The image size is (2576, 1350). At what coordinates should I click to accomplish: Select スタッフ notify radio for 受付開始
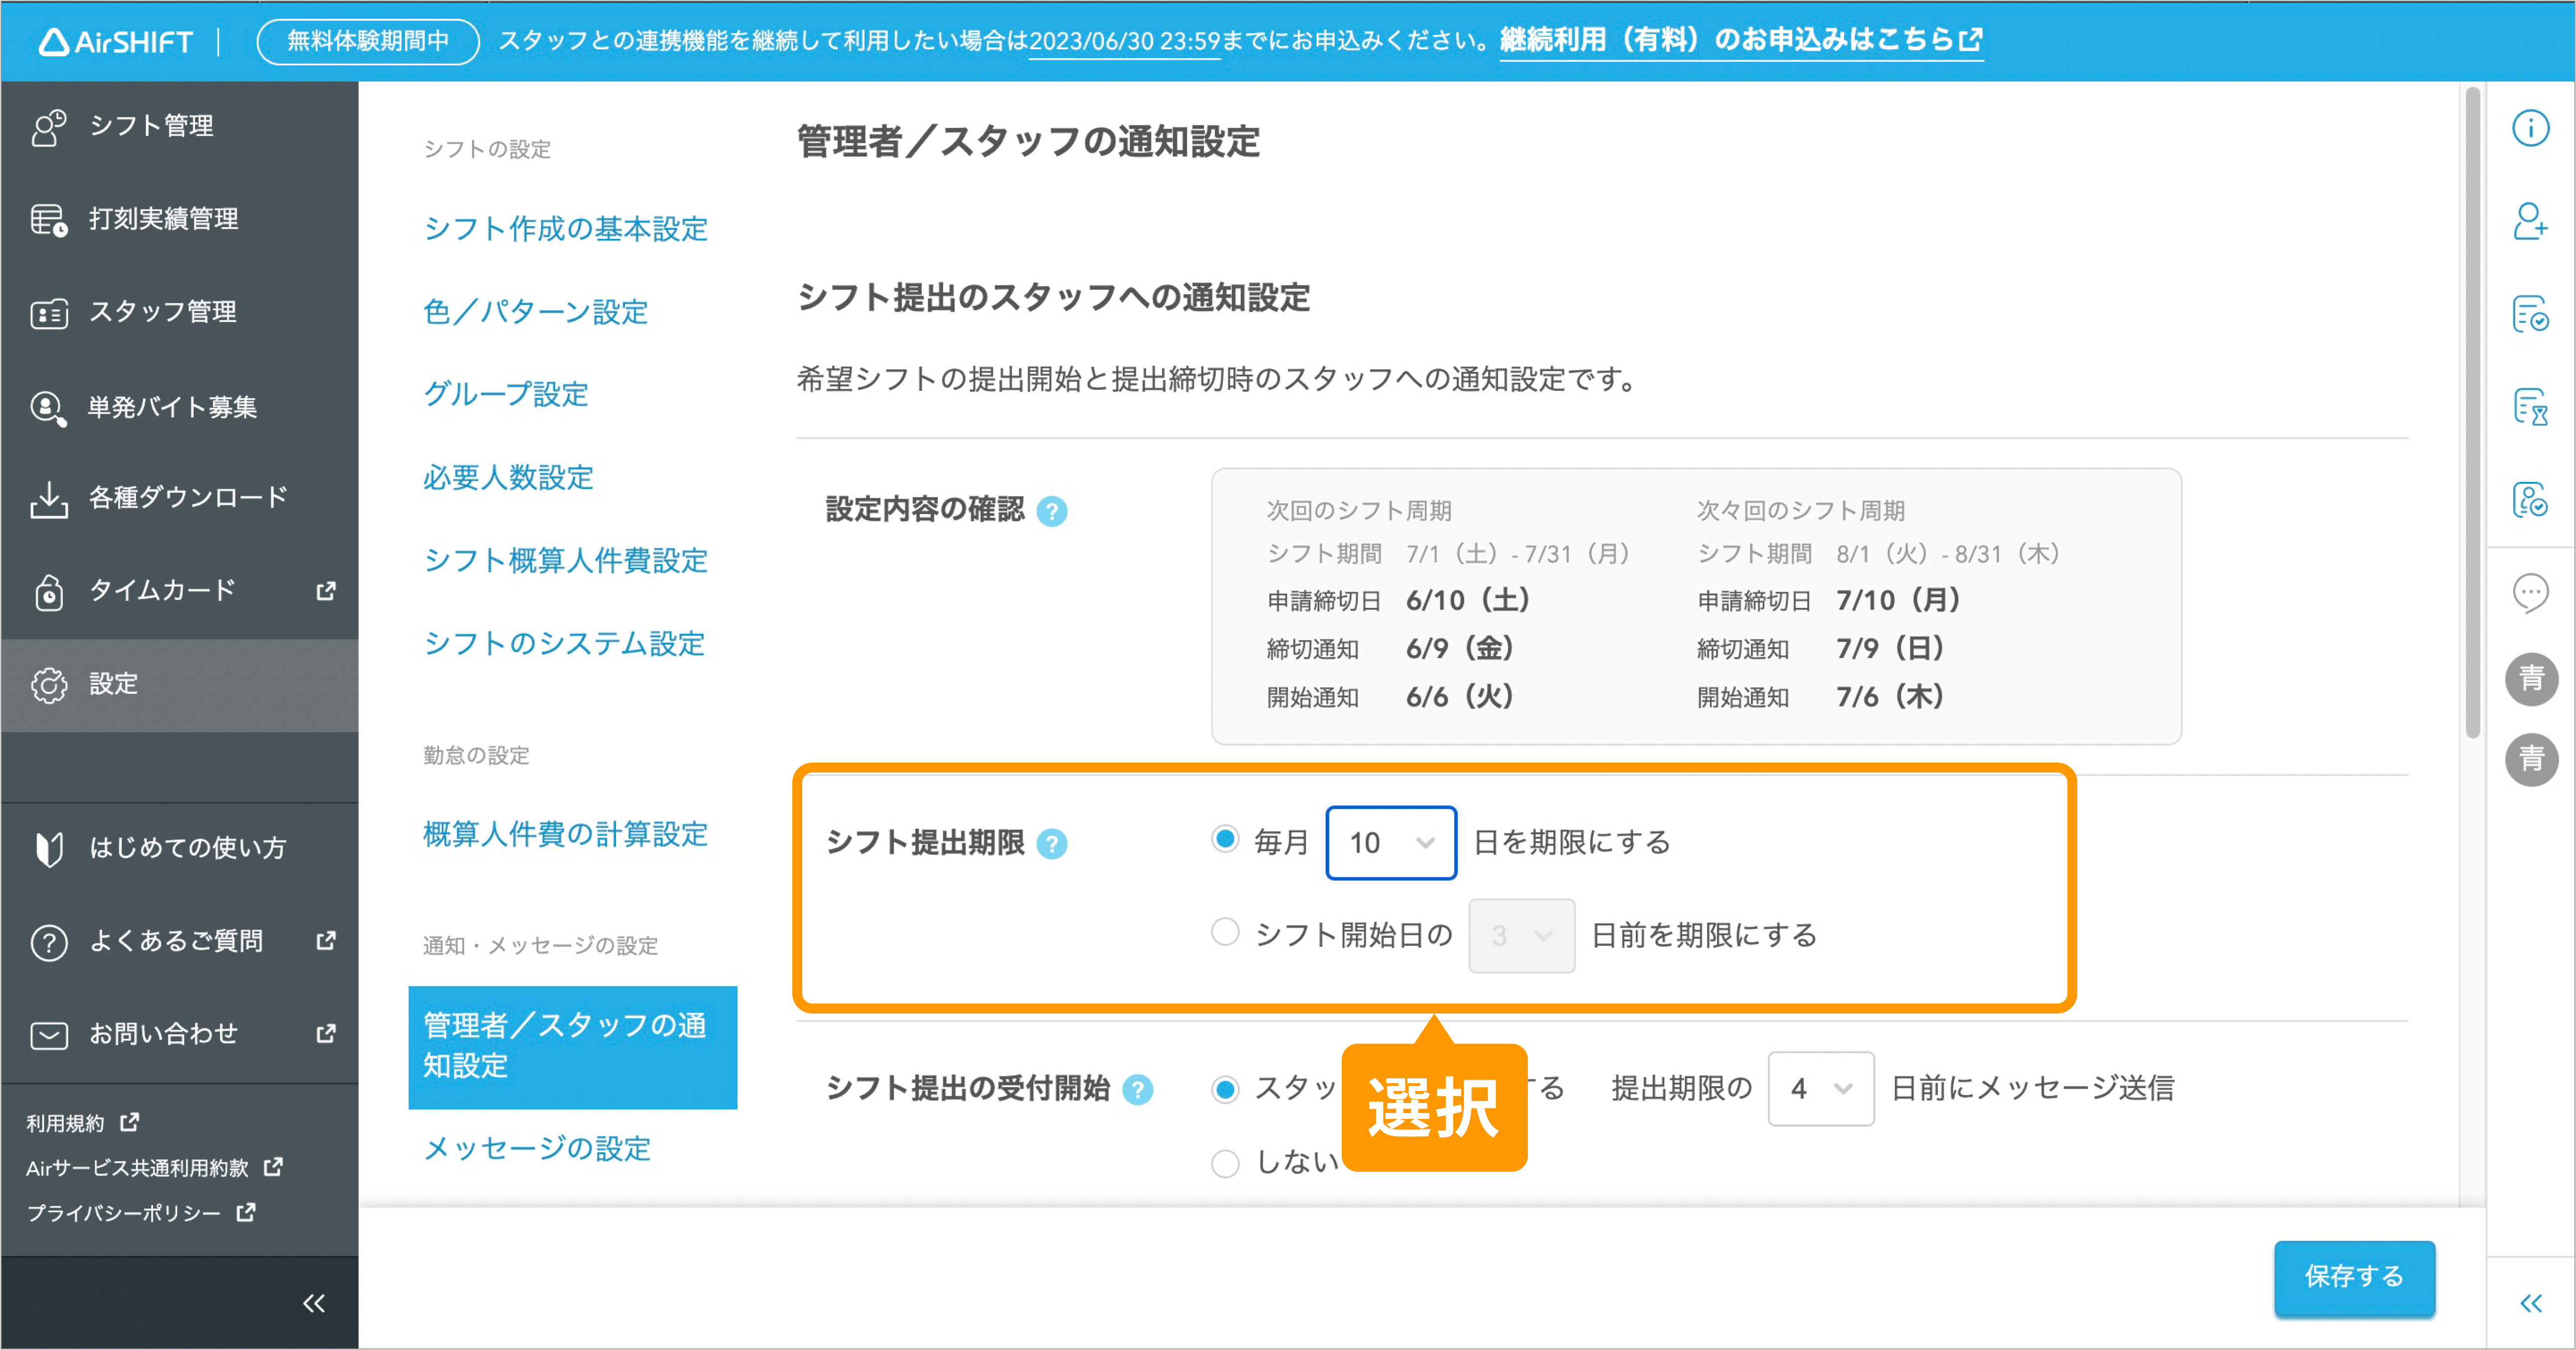pos(1225,1089)
